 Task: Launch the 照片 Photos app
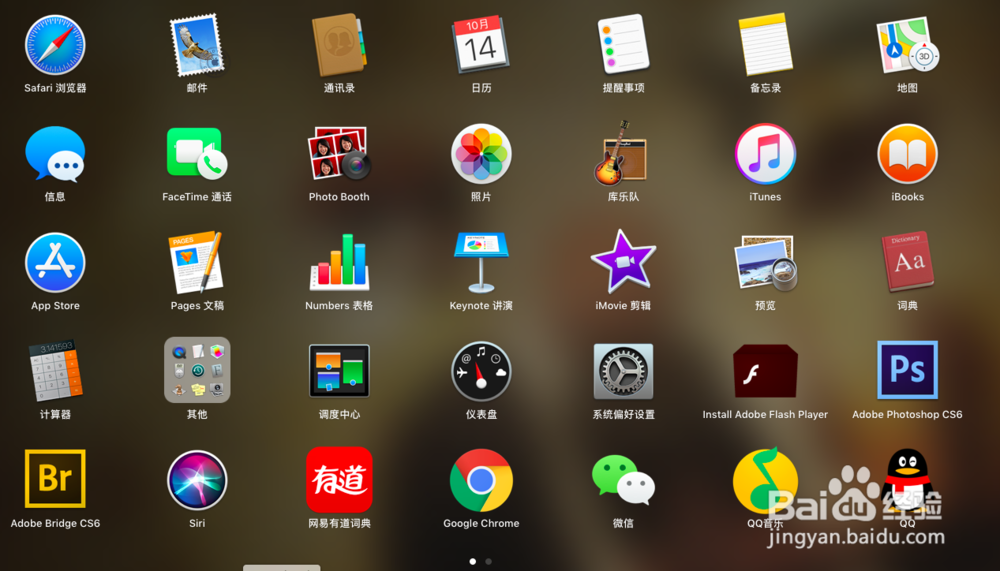pyautogui.click(x=481, y=154)
